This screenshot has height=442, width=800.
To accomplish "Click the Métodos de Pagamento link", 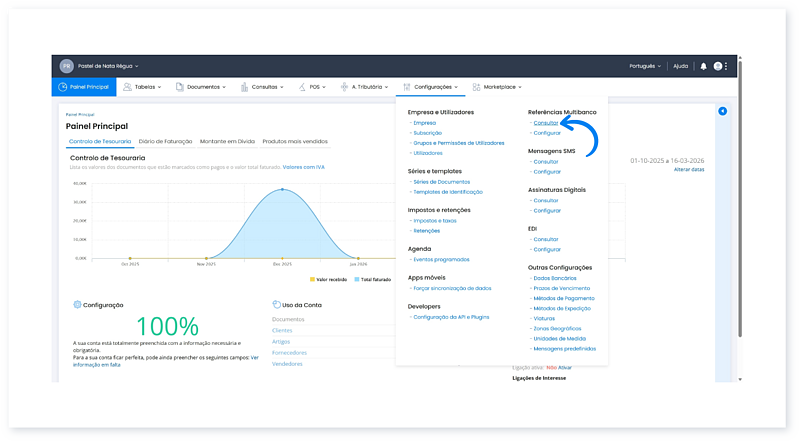I will tap(564, 298).
